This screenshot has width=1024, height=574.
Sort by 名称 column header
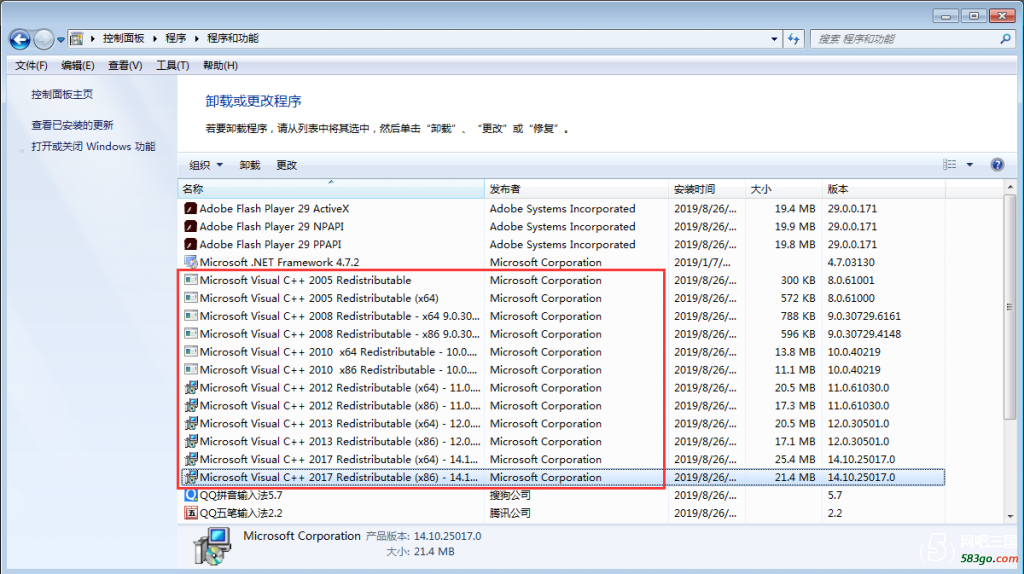330,189
